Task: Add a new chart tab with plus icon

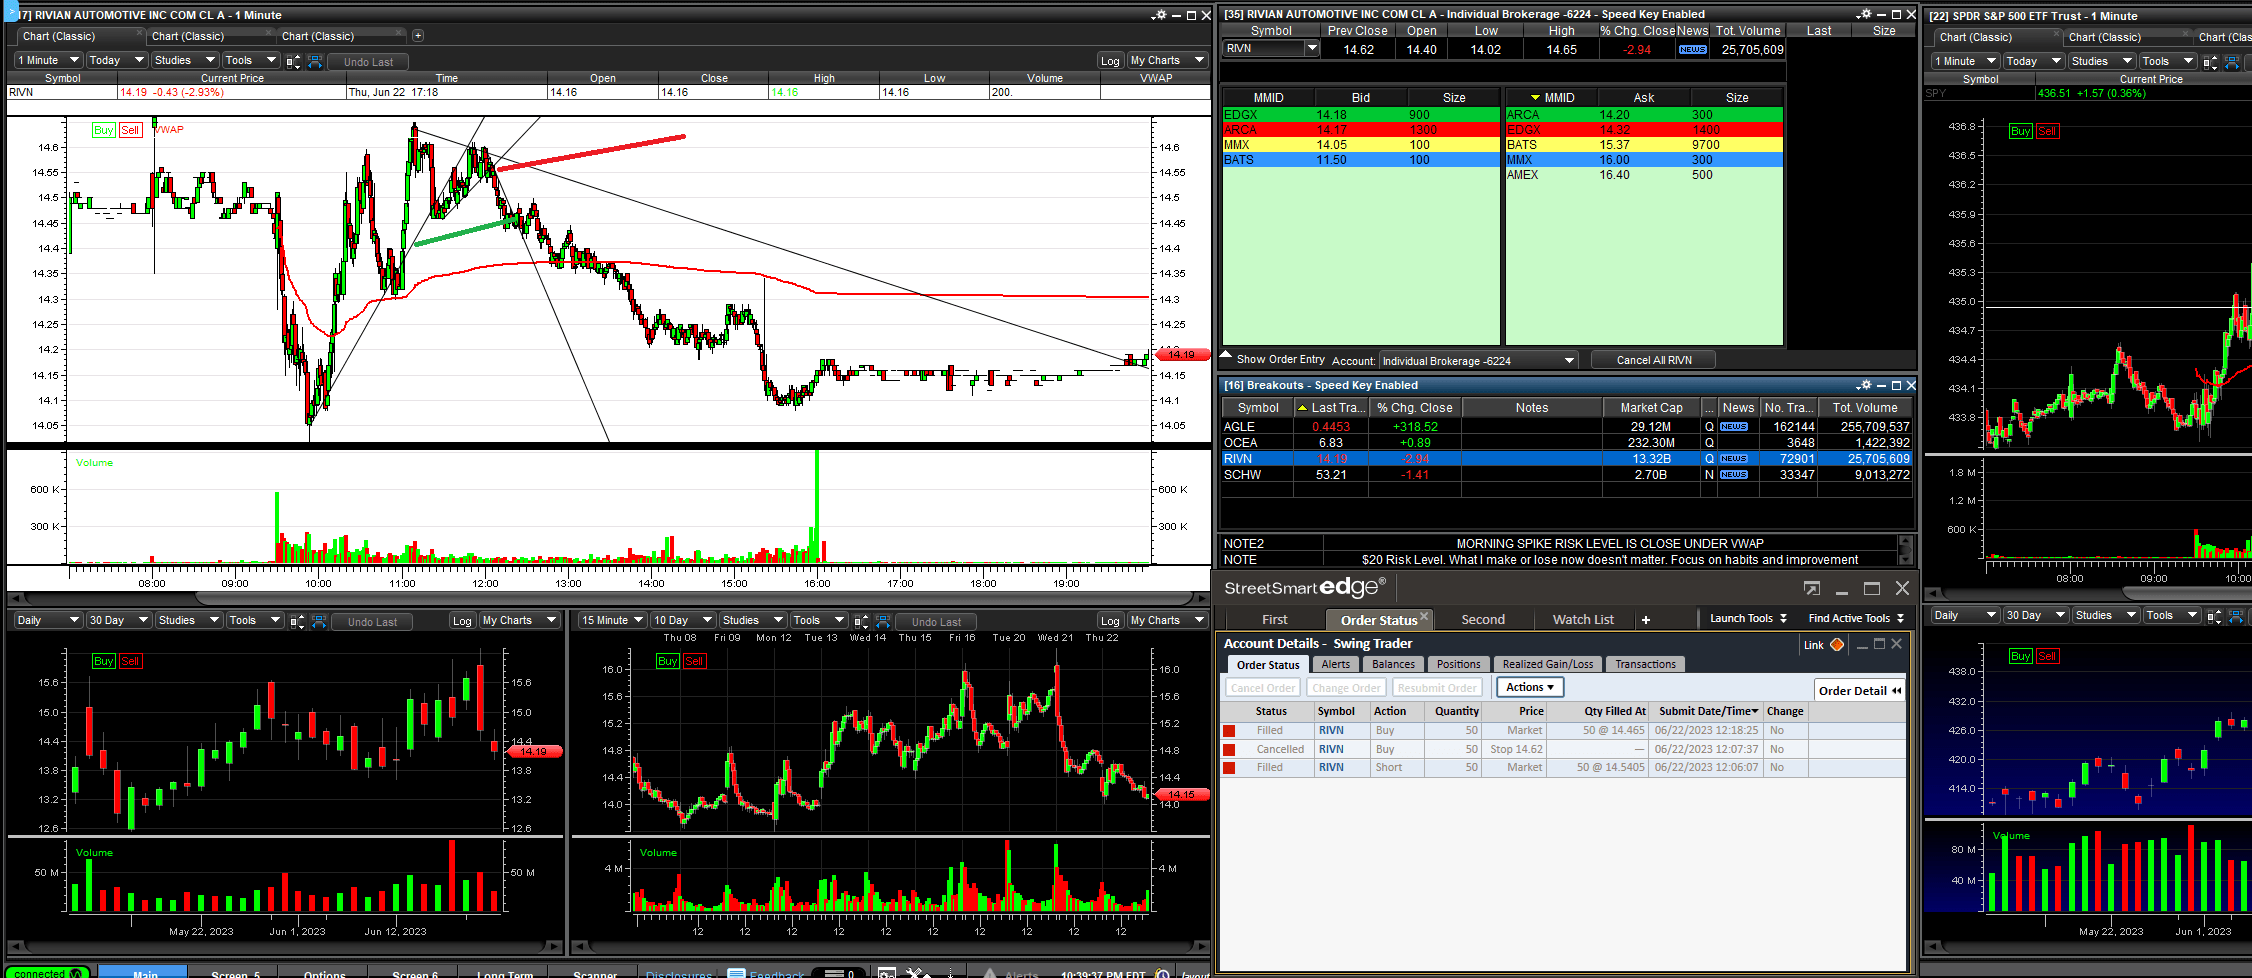Action: tap(418, 36)
